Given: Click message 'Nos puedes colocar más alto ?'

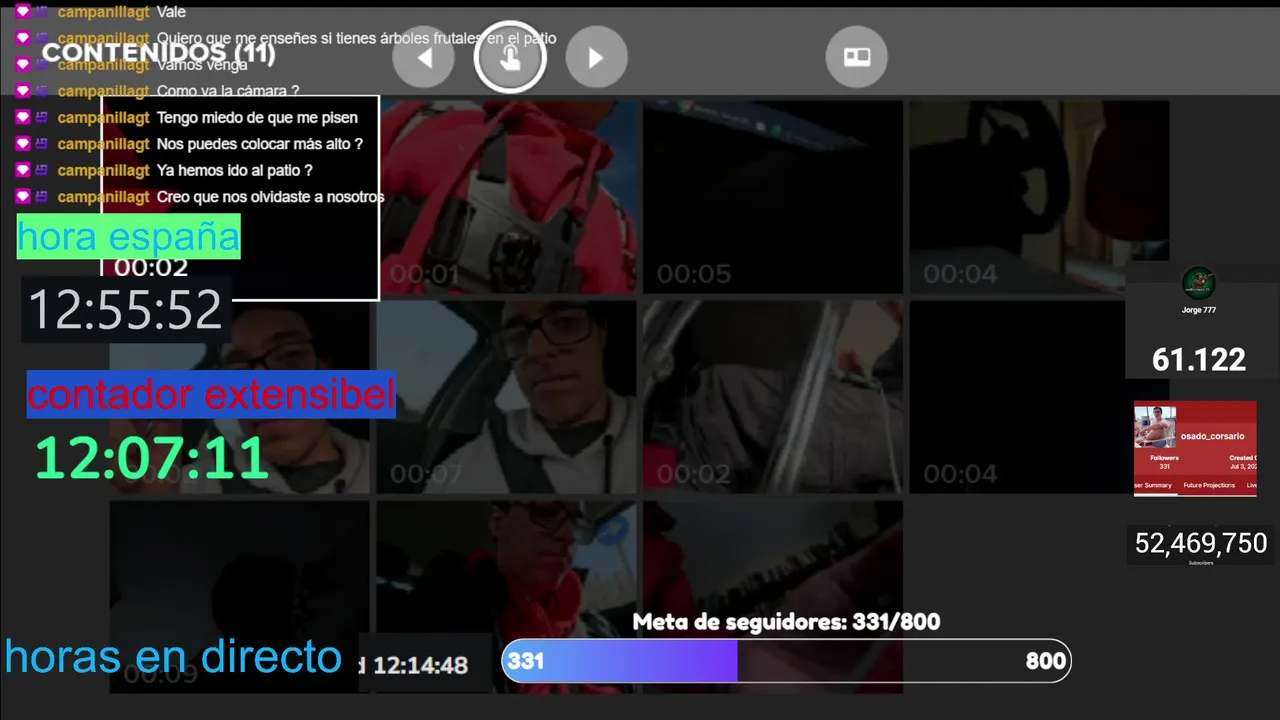Looking at the screenshot, I should pyautogui.click(x=260, y=144).
